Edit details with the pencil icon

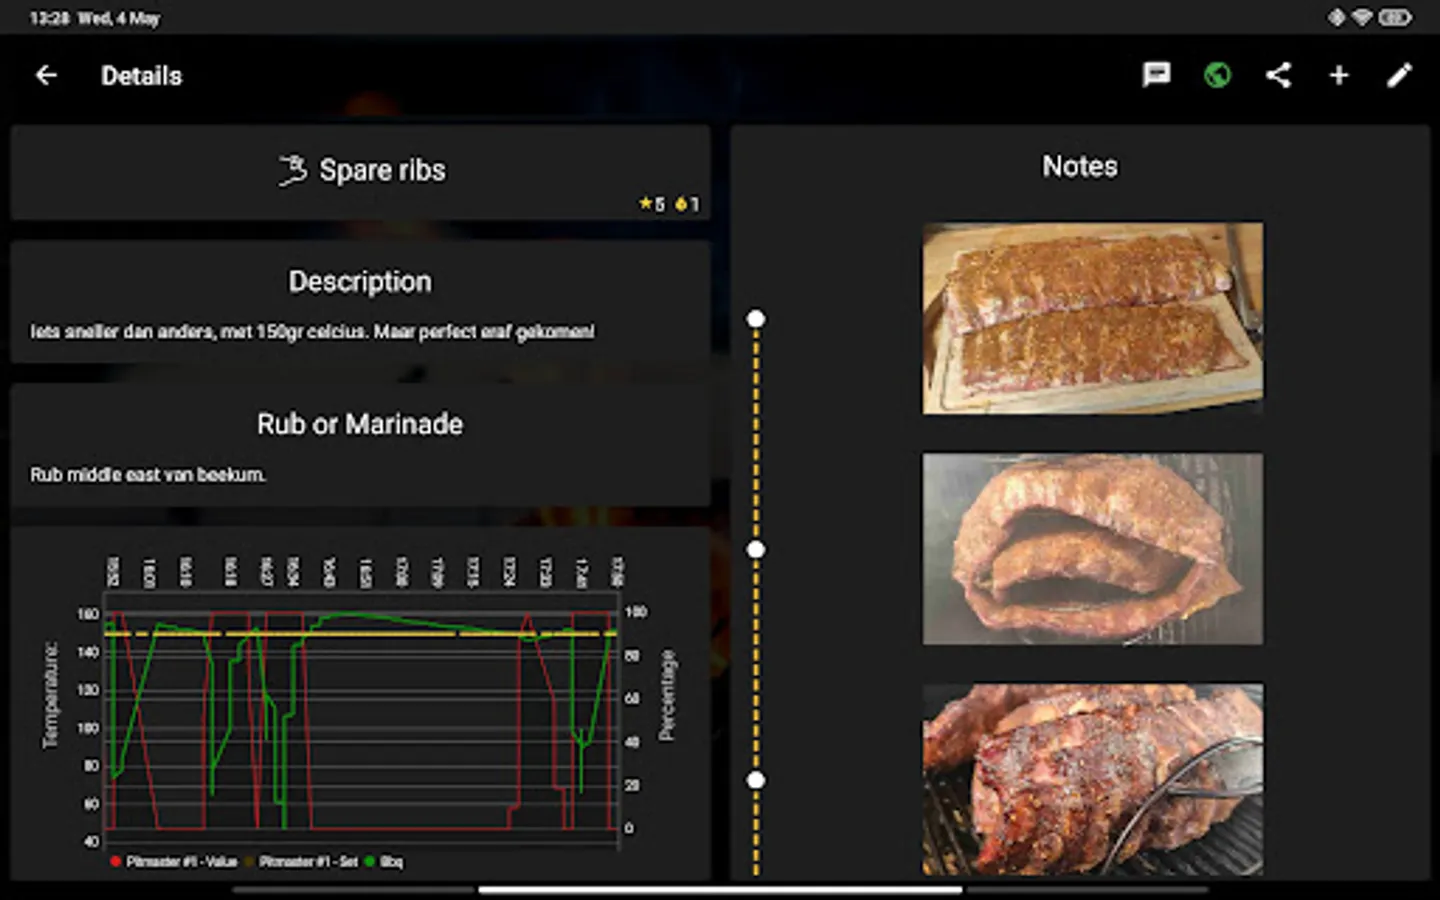1399,75
